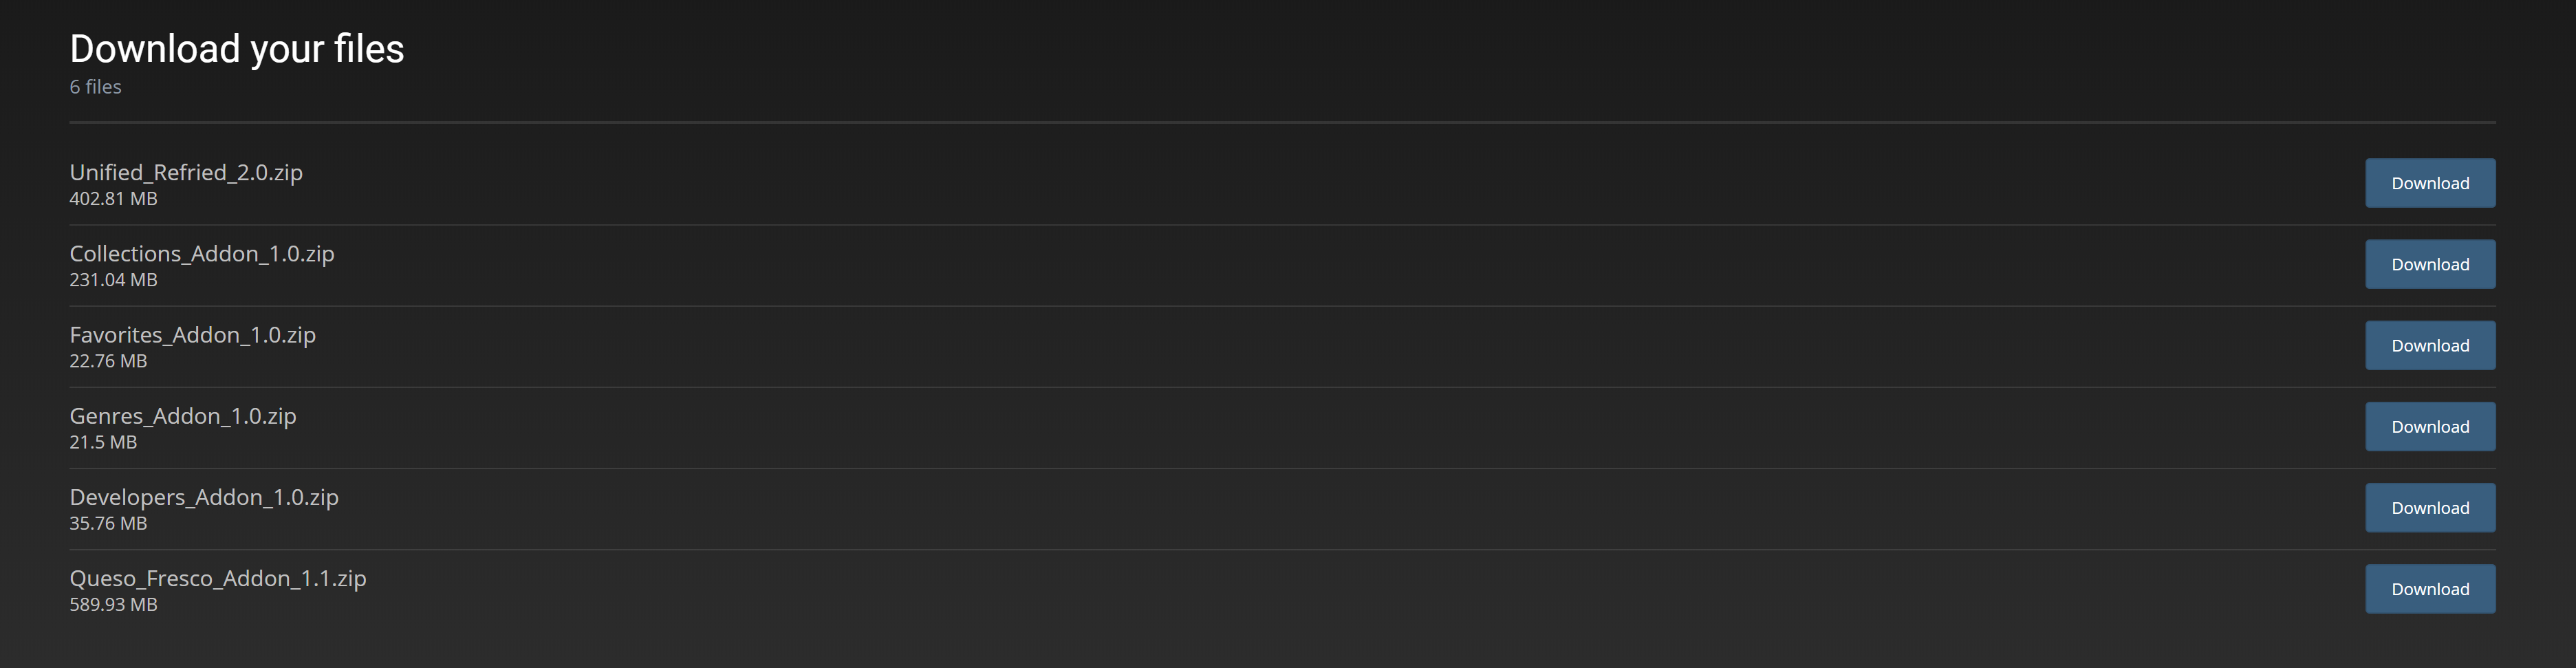Download Queso_Fresco_Addon_1.1.zip
The height and width of the screenshot is (668, 2576).
pos(2429,588)
